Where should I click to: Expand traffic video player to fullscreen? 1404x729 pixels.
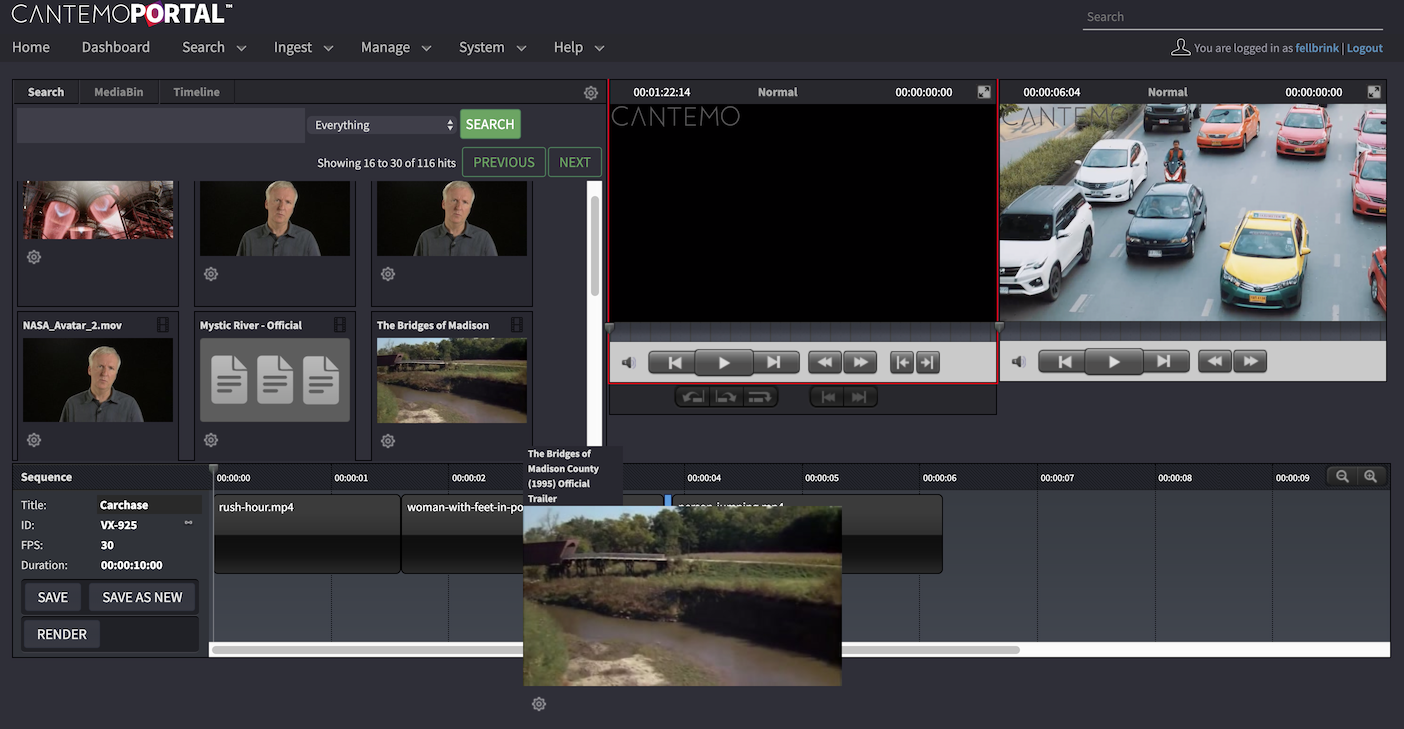(1374, 92)
